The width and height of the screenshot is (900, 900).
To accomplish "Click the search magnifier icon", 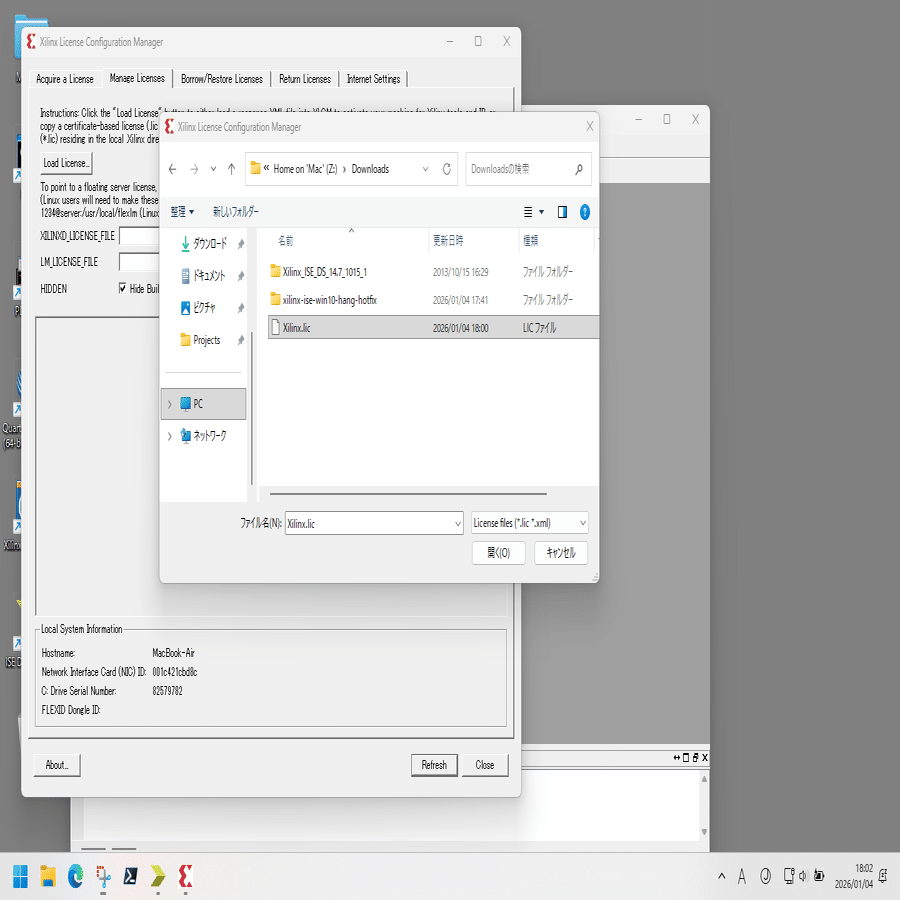I will pyautogui.click(x=579, y=169).
